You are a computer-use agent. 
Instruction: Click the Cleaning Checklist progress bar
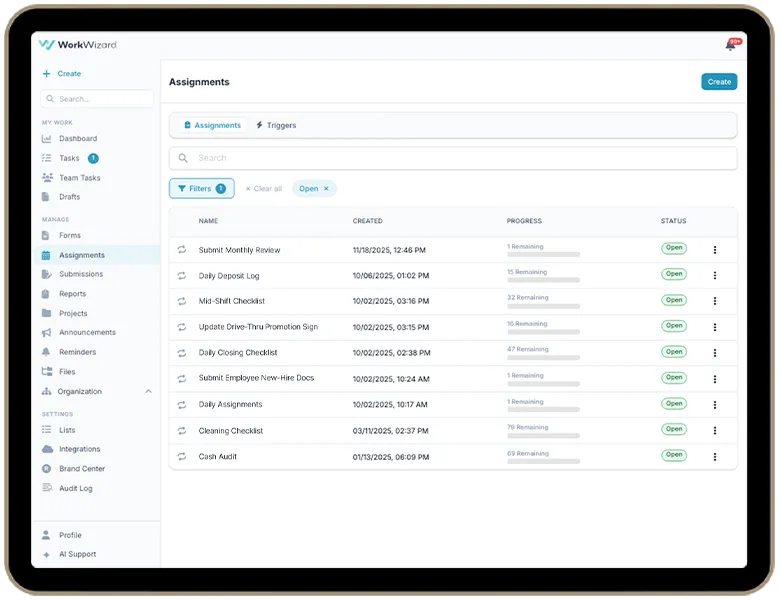click(543, 436)
